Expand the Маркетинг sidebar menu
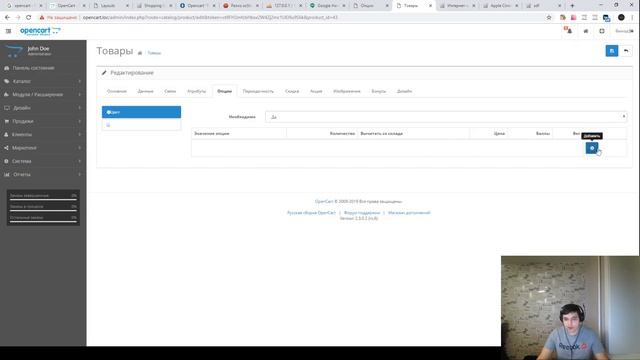 (x=43, y=148)
